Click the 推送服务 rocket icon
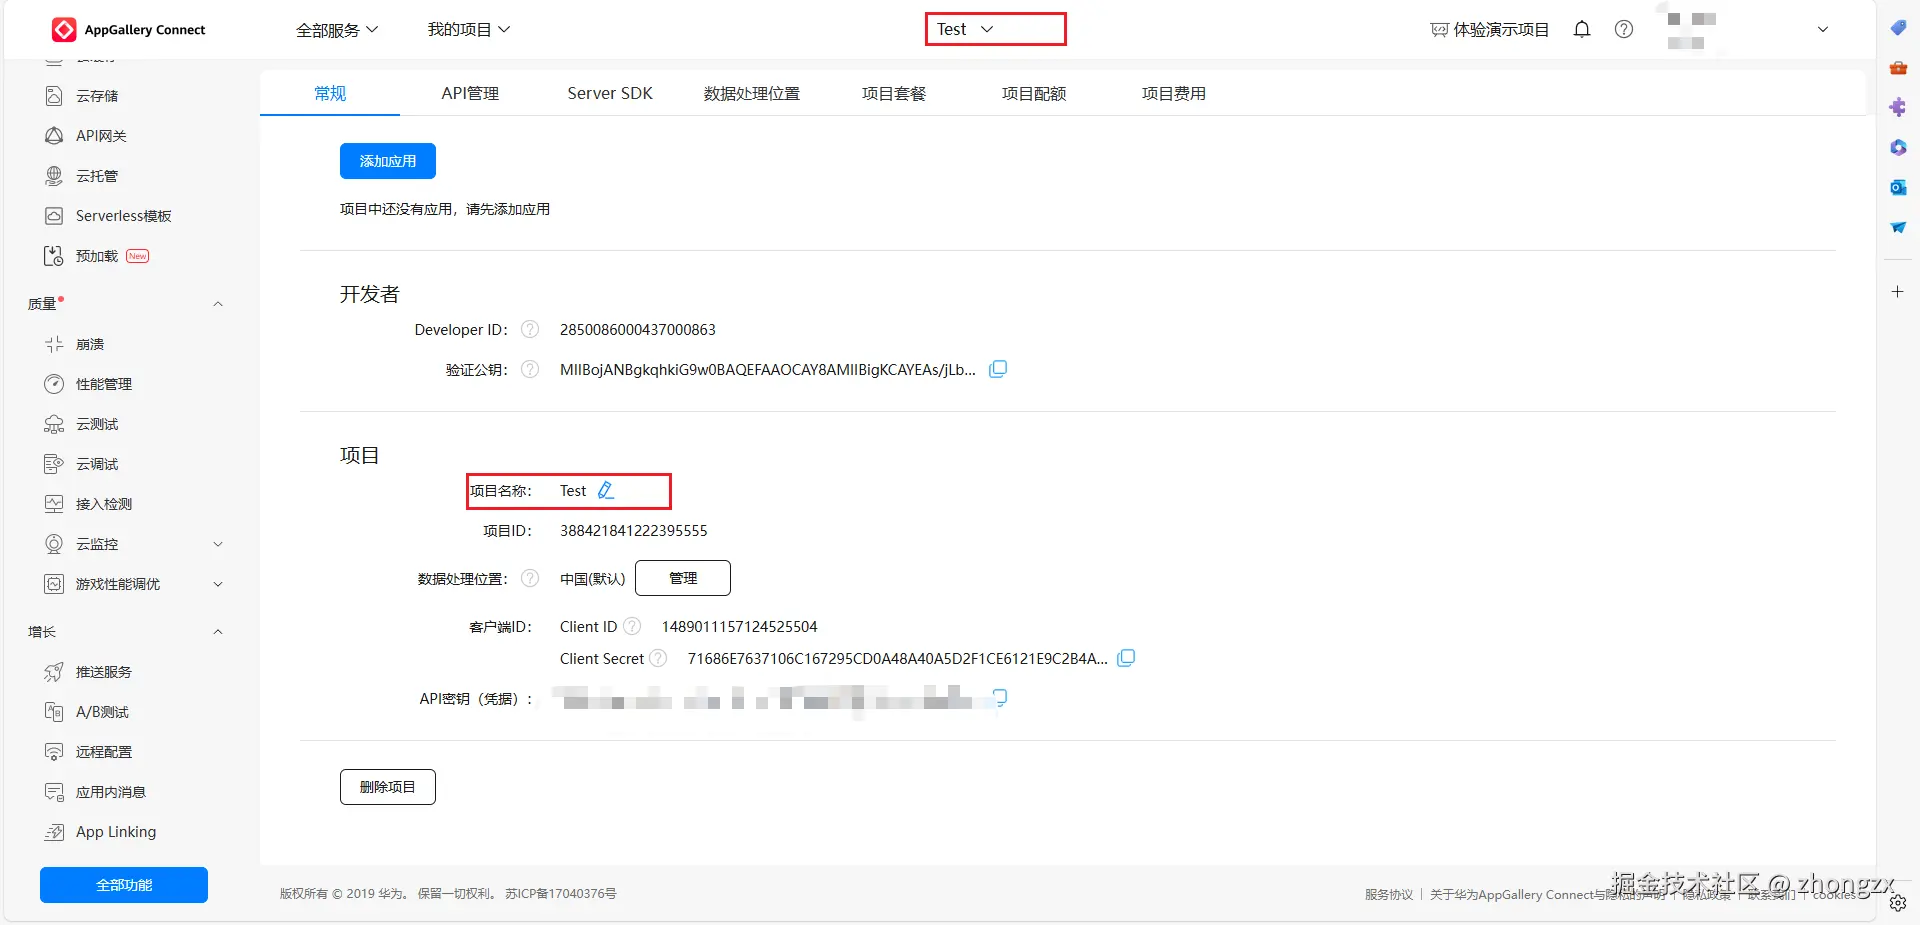 click(x=54, y=672)
